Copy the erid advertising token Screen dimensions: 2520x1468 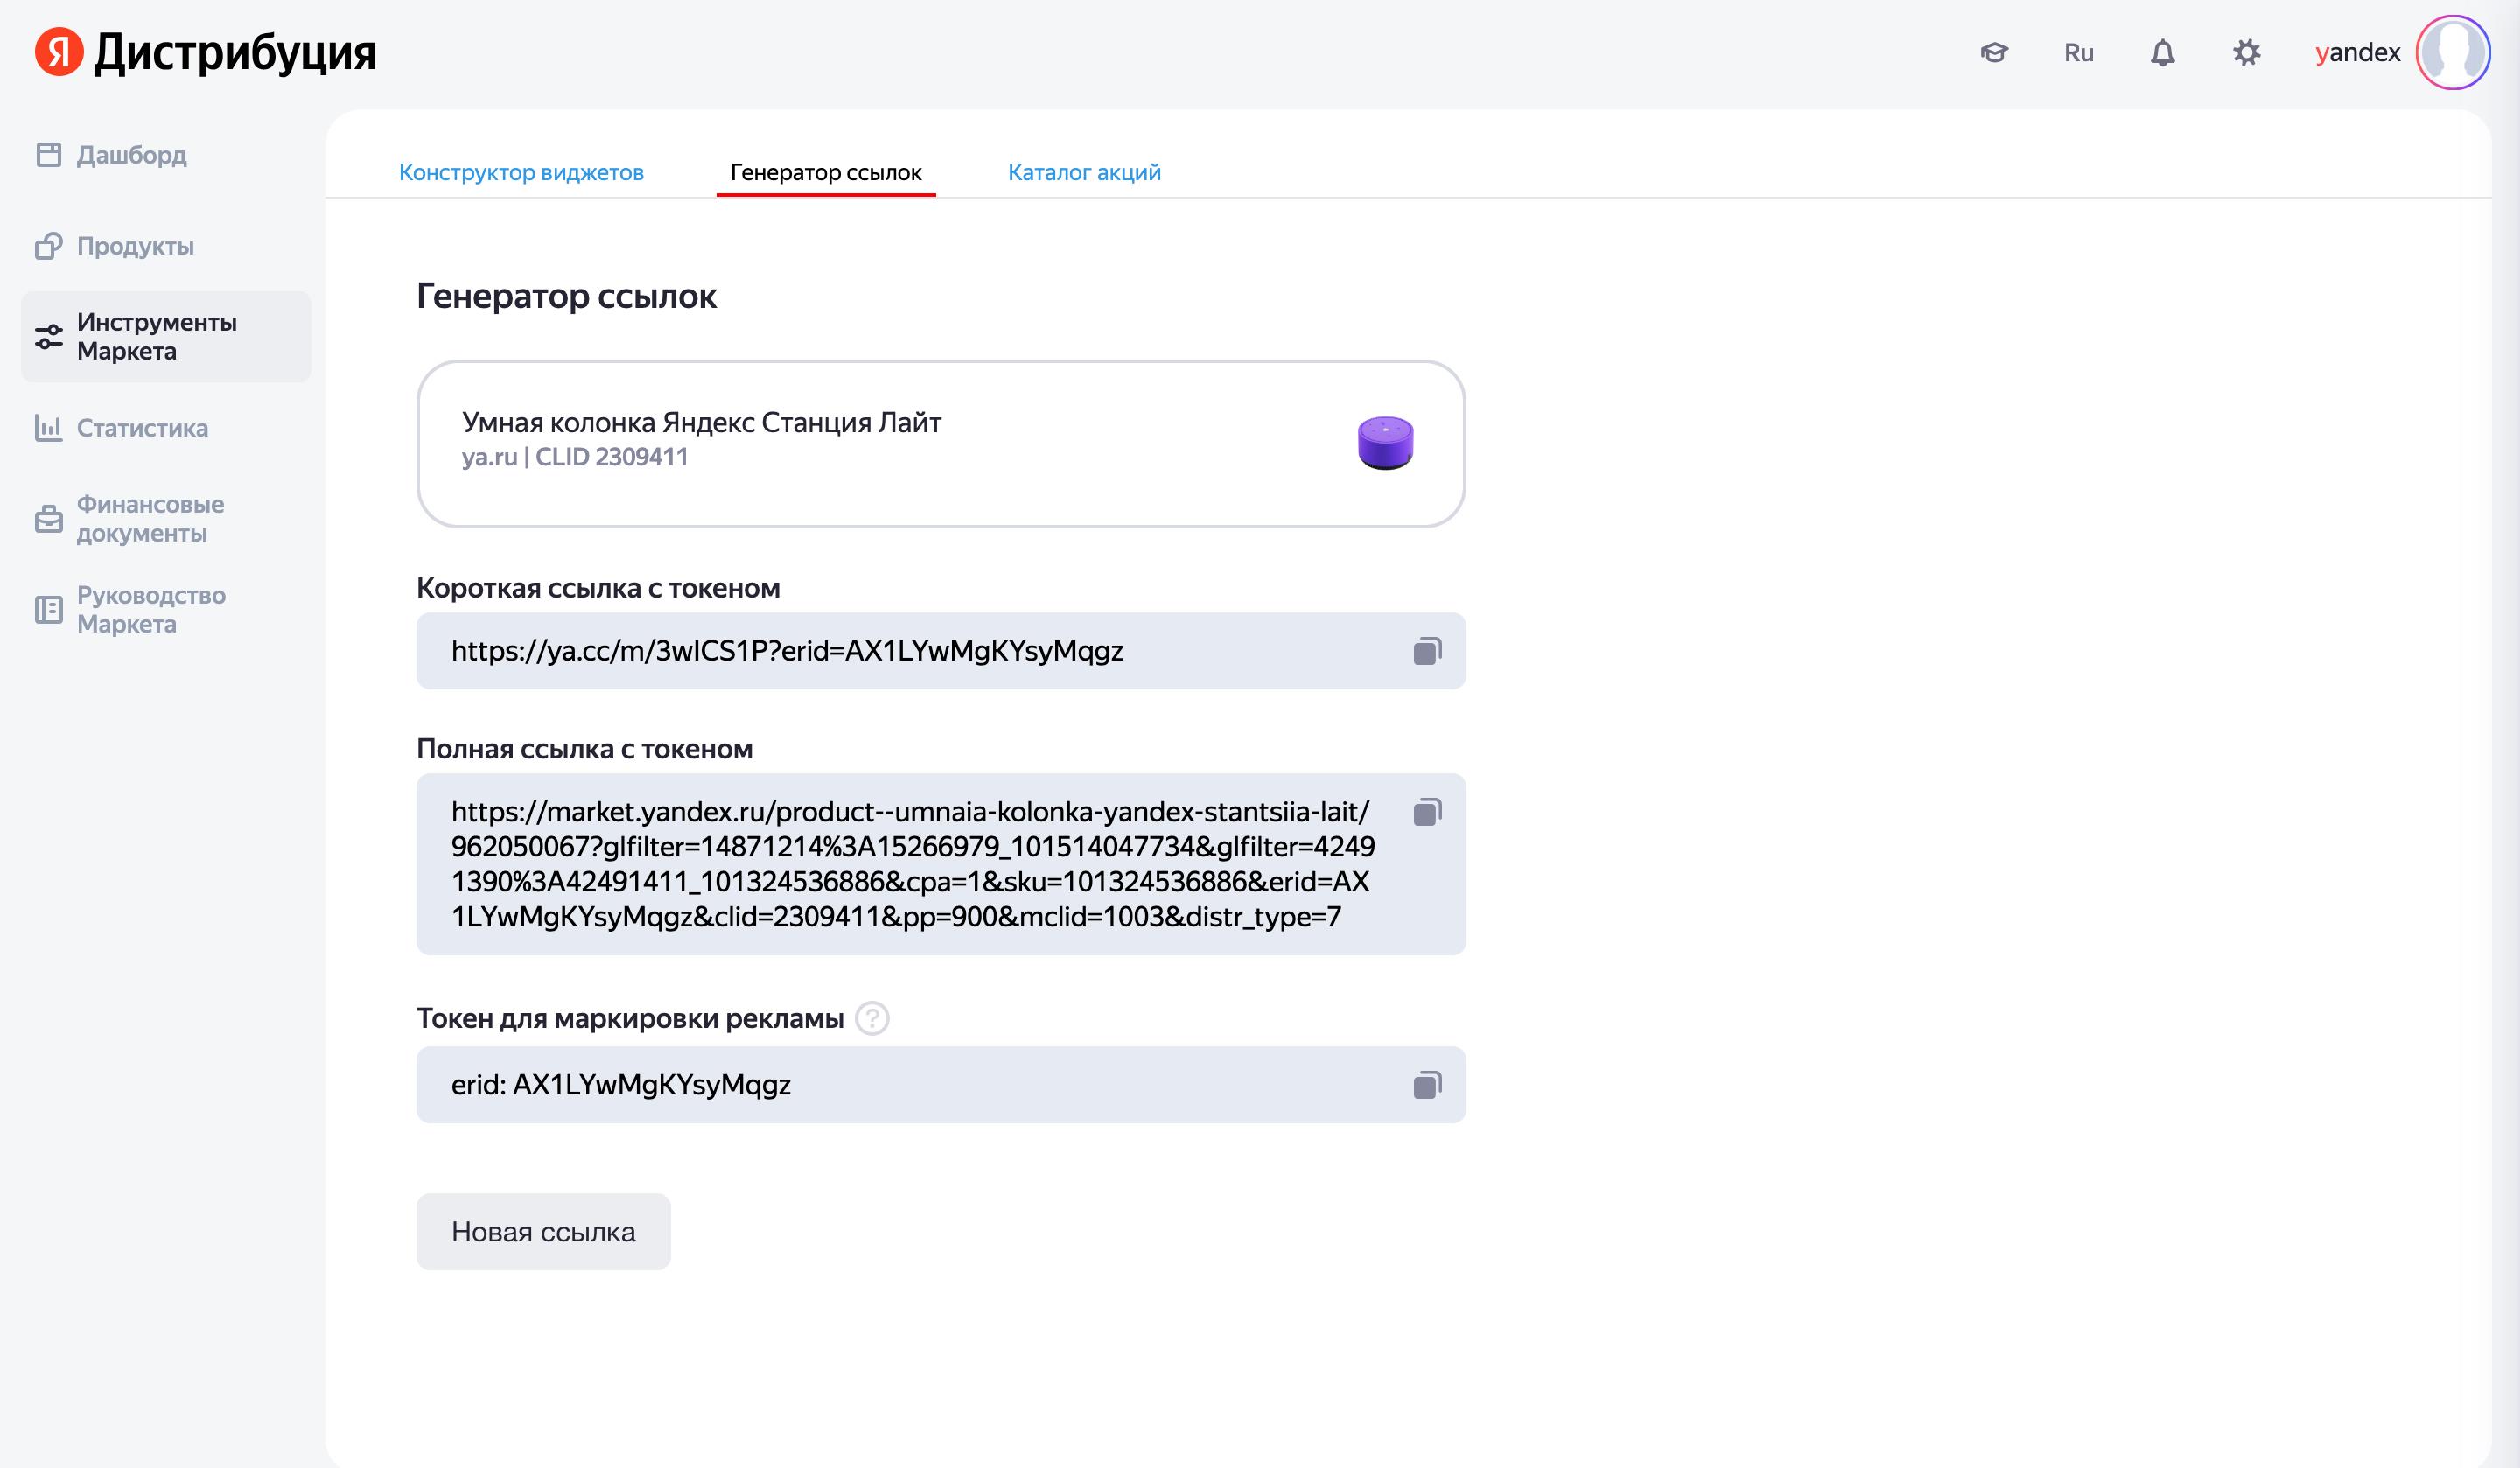pos(1427,1085)
